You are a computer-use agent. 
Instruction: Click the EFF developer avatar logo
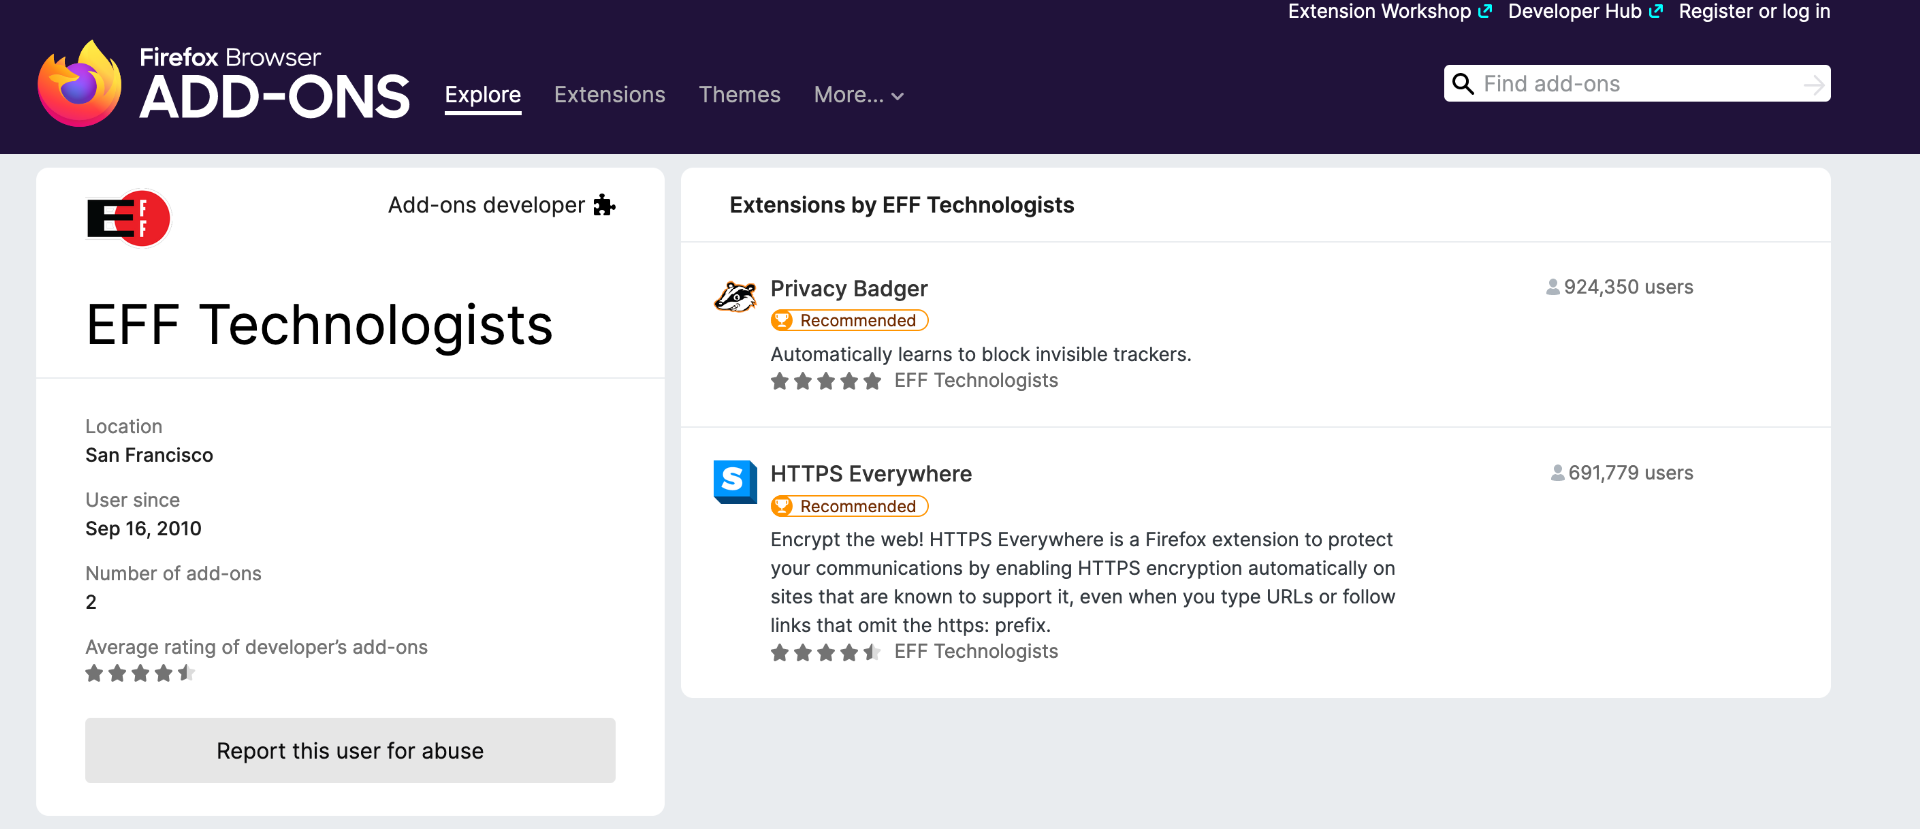(128, 218)
